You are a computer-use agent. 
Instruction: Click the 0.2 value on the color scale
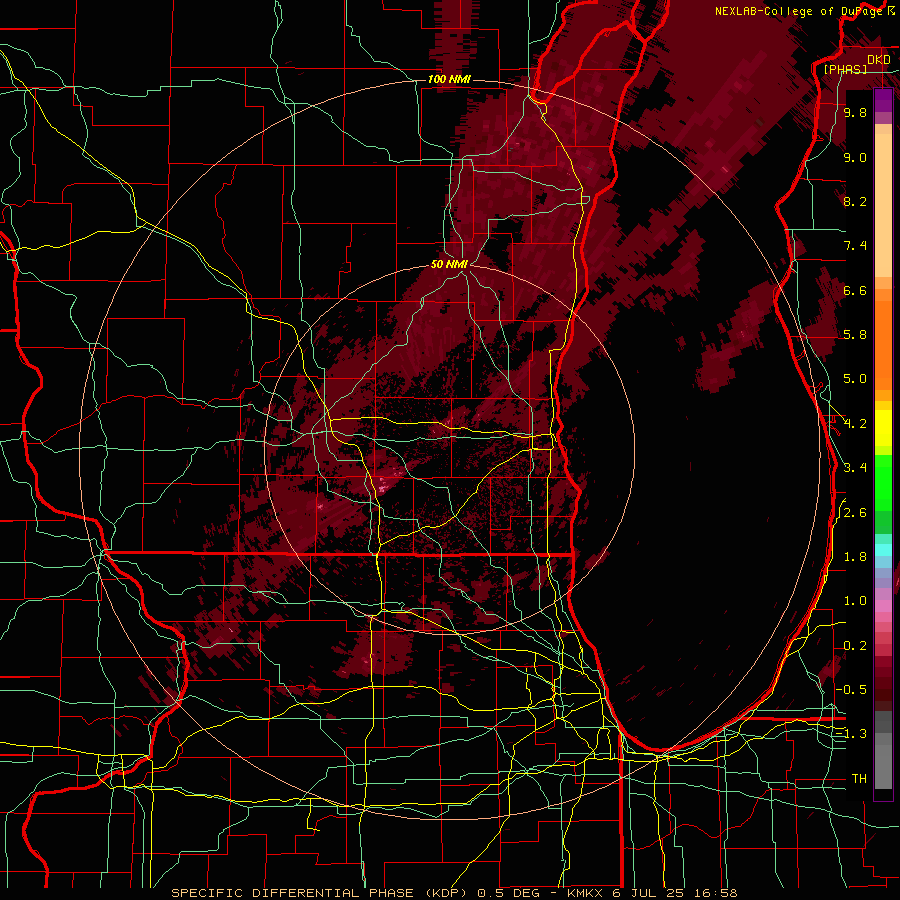pyautogui.click(x=855, y=646)
